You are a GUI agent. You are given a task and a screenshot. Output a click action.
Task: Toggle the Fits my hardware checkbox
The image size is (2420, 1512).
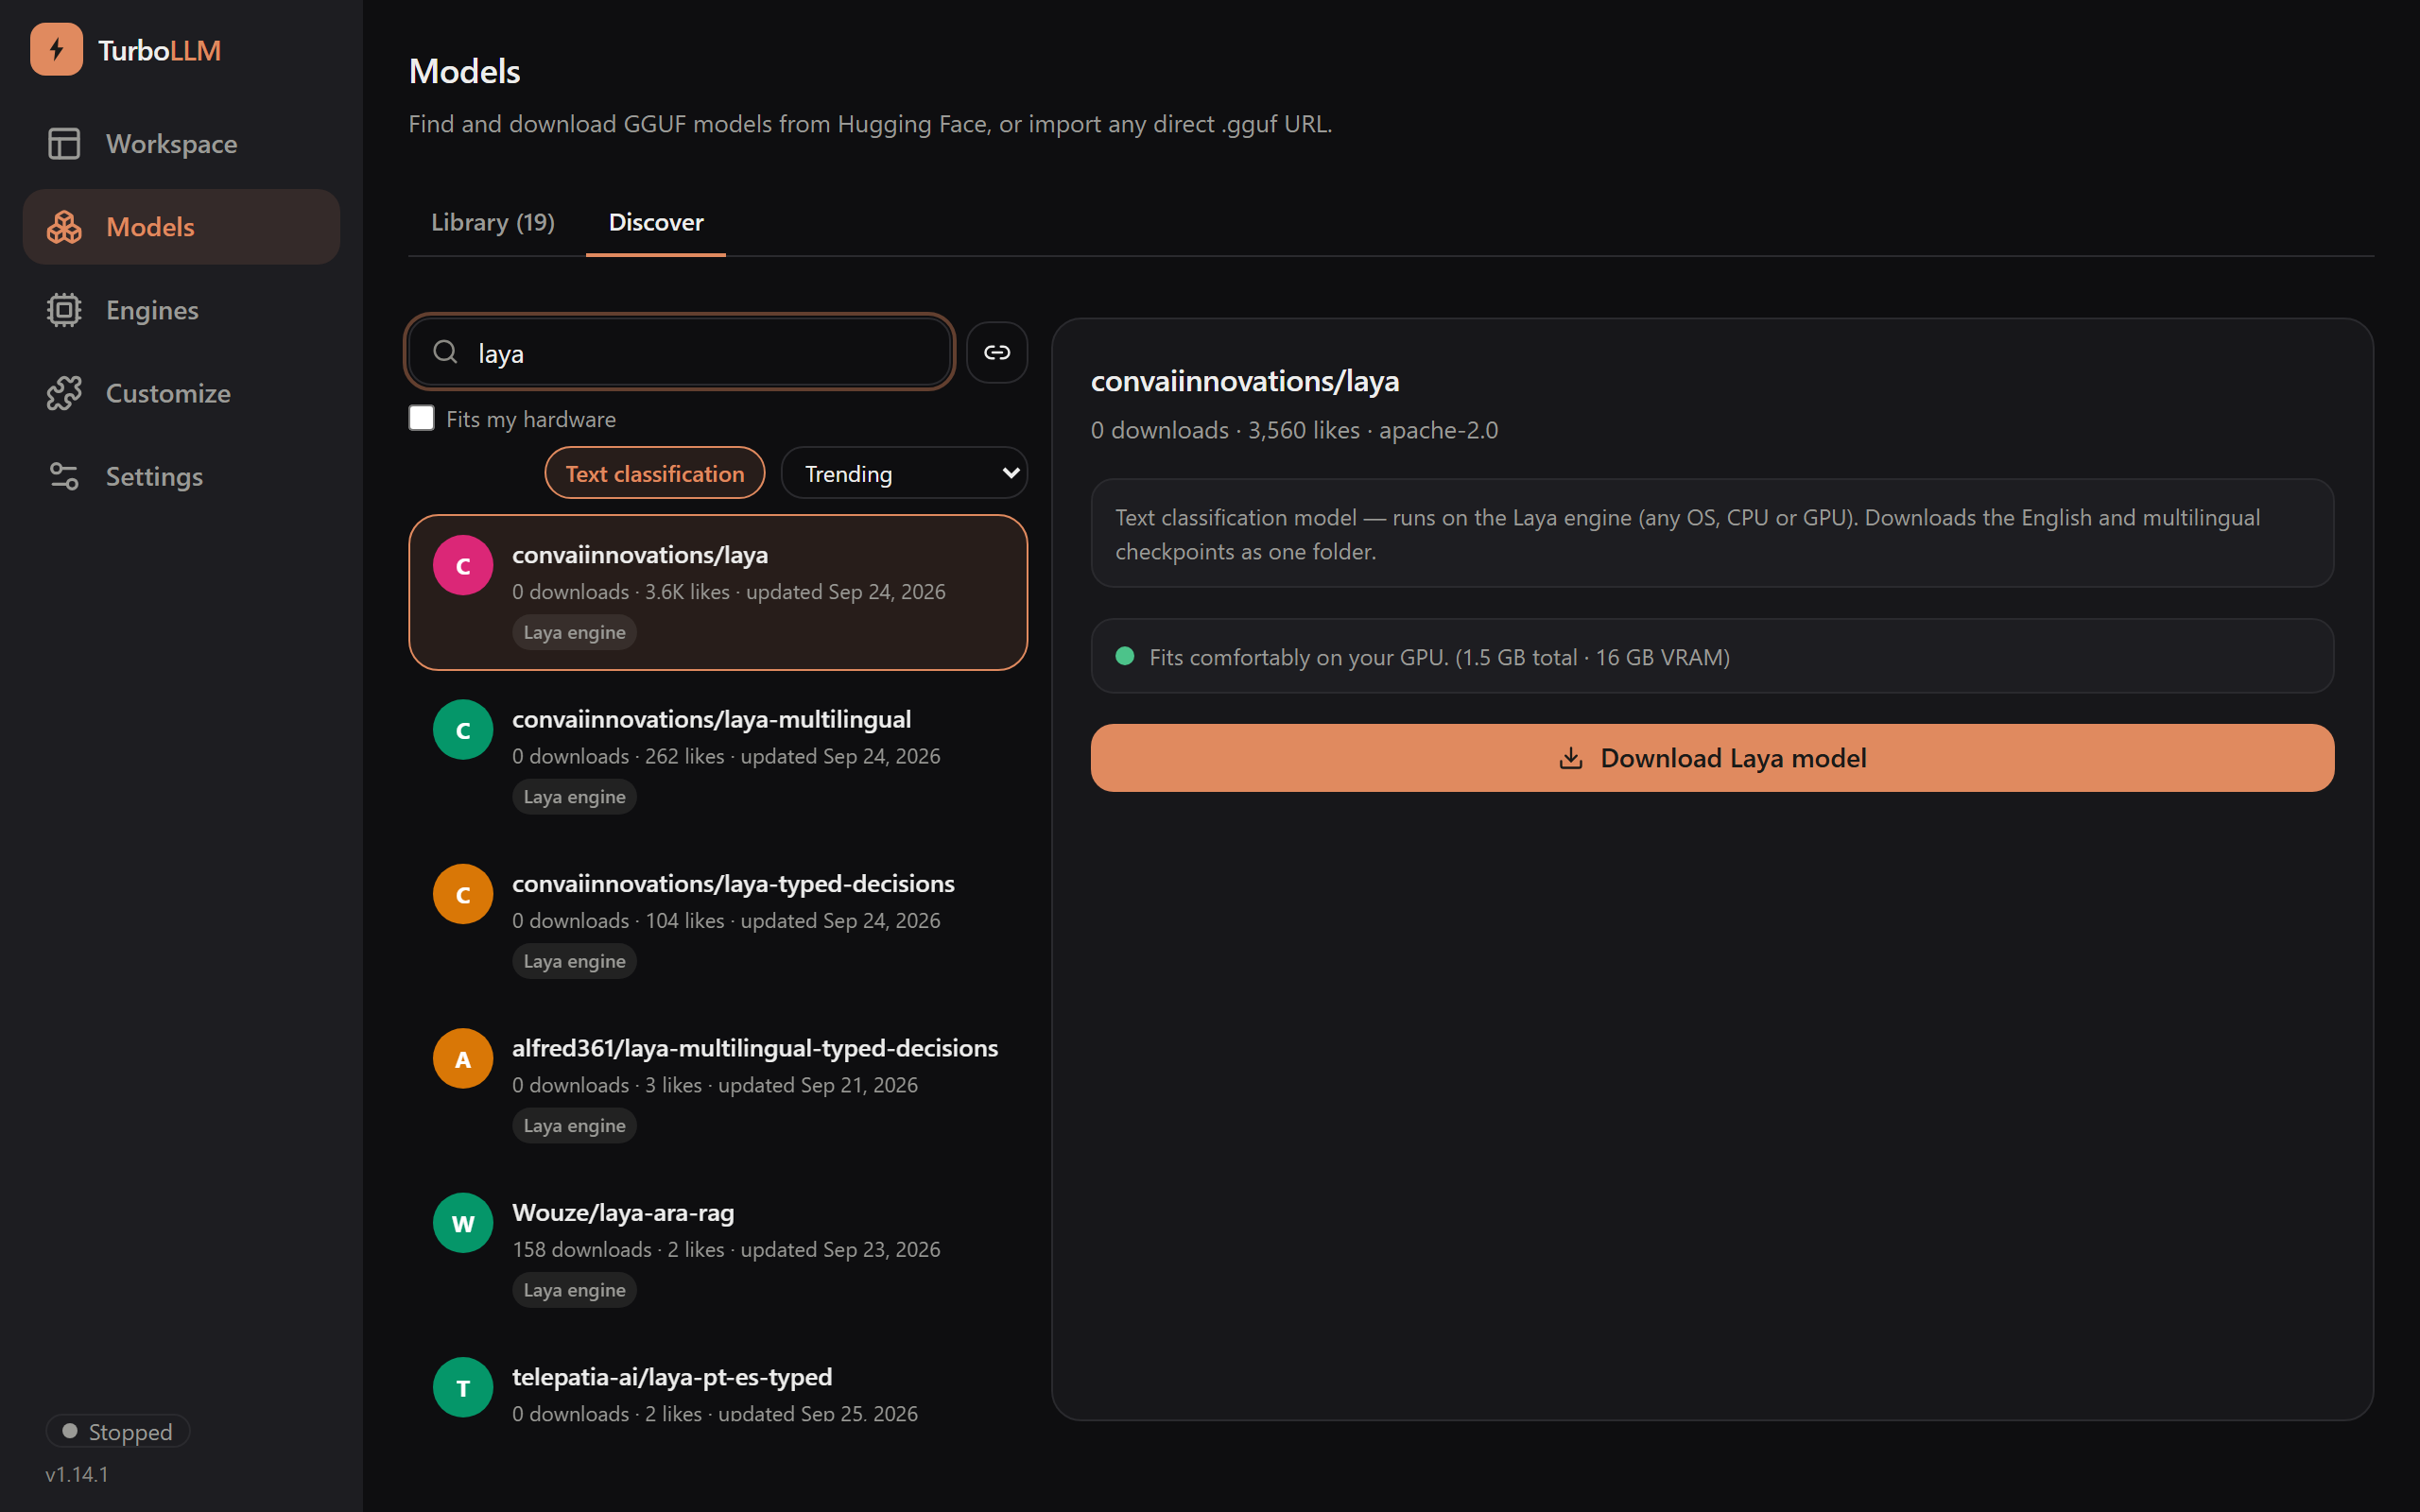pos(422,418)
